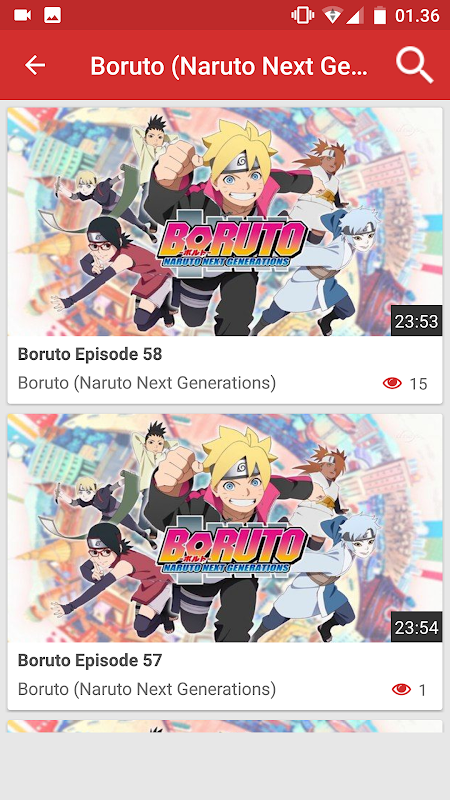
Task: Tap the video camera status bar icon
Action: 22,15
